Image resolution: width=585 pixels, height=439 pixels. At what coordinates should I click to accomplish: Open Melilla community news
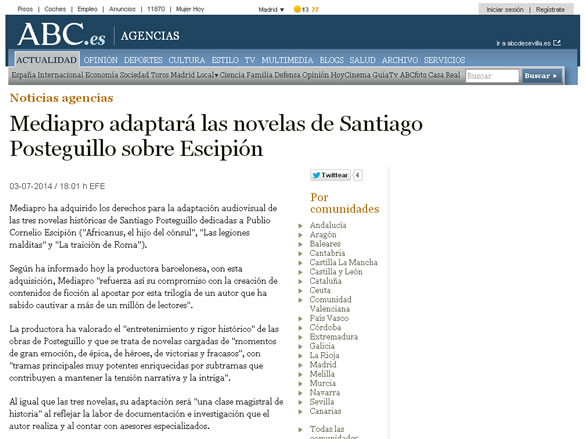[322, 374]
